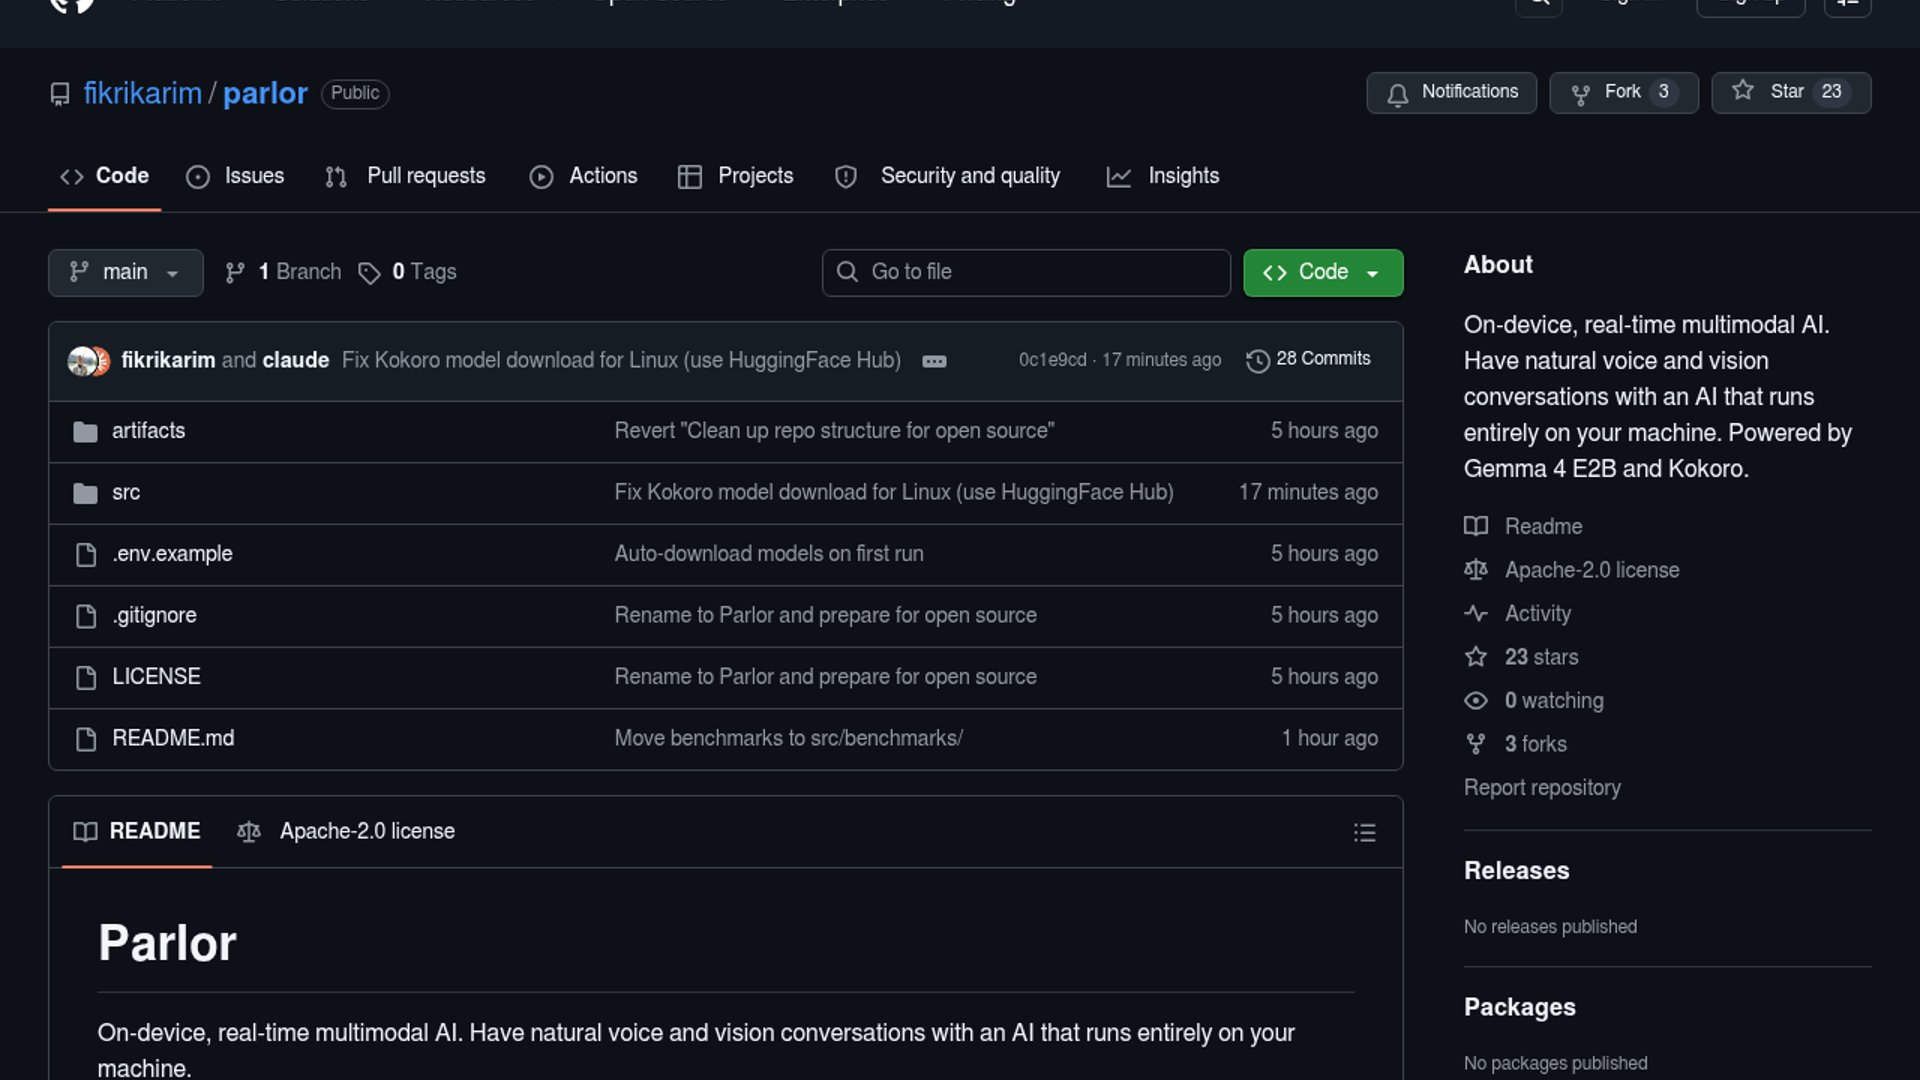Open the commit history clock icon
The image size is (1920, 1080).
pyautogui.click(x=1257, y=360)
